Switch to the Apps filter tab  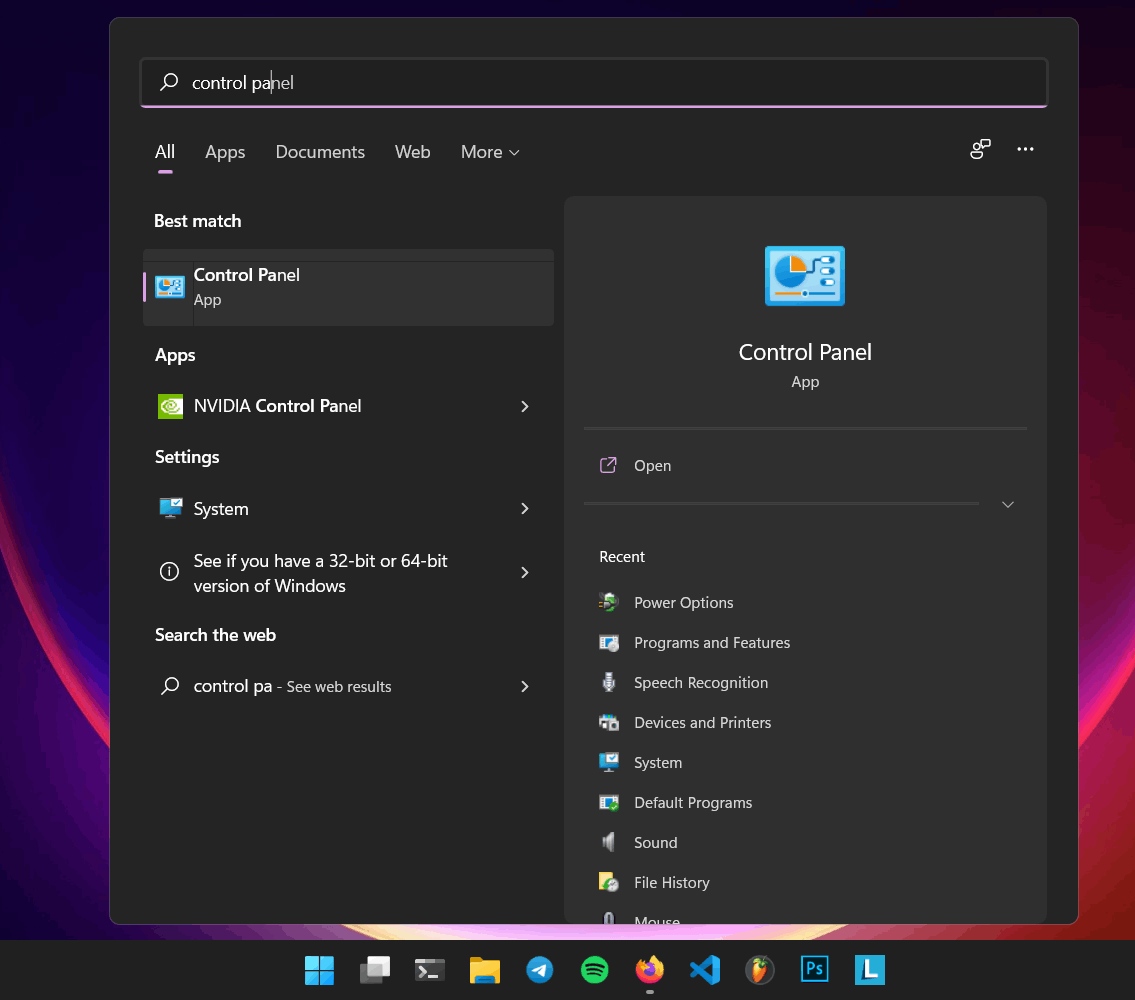pos(225,152)
